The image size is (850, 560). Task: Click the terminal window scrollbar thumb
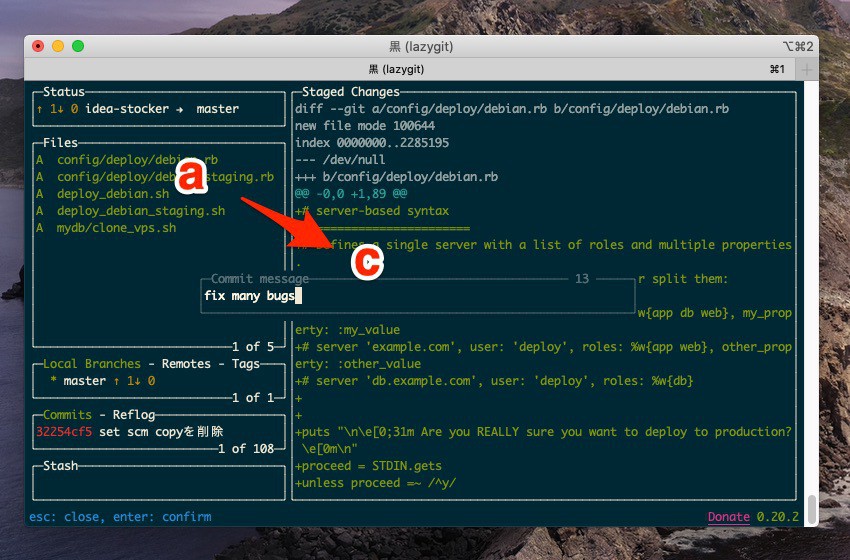click(811, 508)
